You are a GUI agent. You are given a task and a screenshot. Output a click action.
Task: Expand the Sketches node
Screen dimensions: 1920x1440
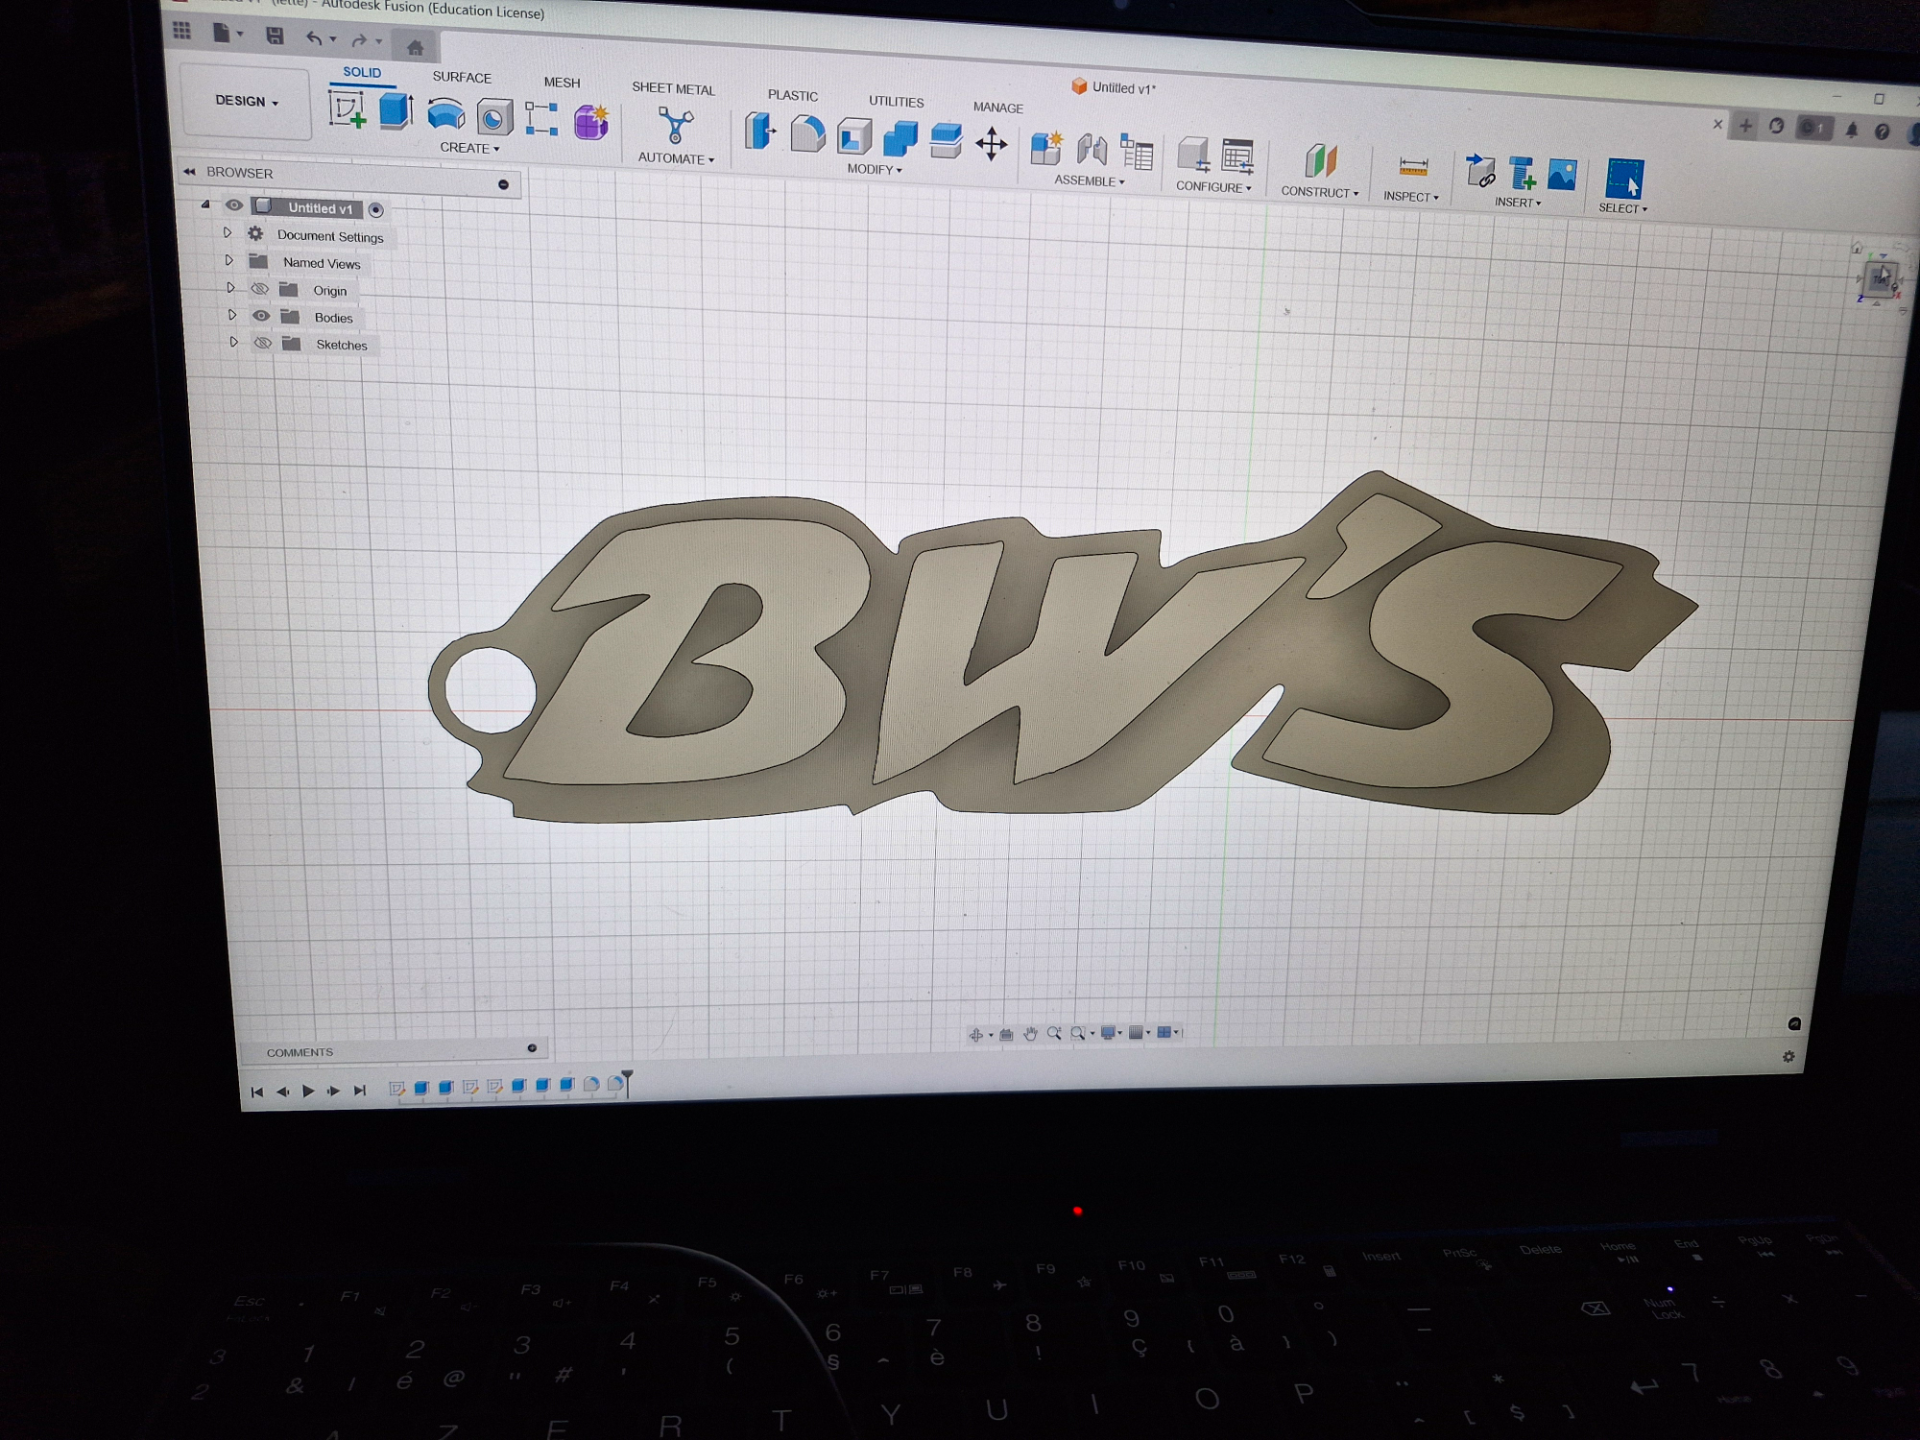click(234, 342)
